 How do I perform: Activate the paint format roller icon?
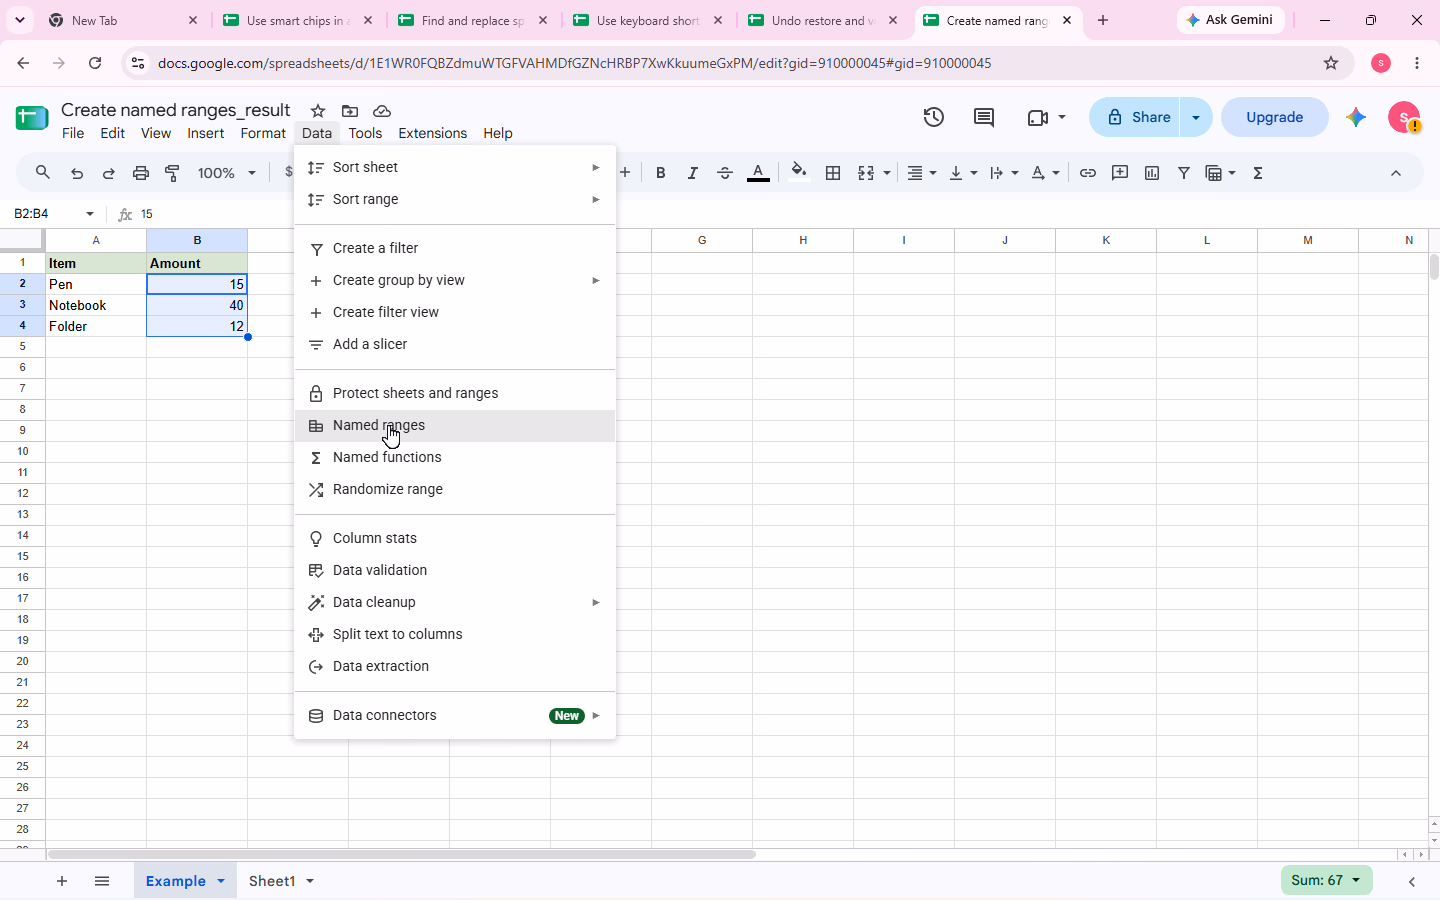[x=173, y=173]
